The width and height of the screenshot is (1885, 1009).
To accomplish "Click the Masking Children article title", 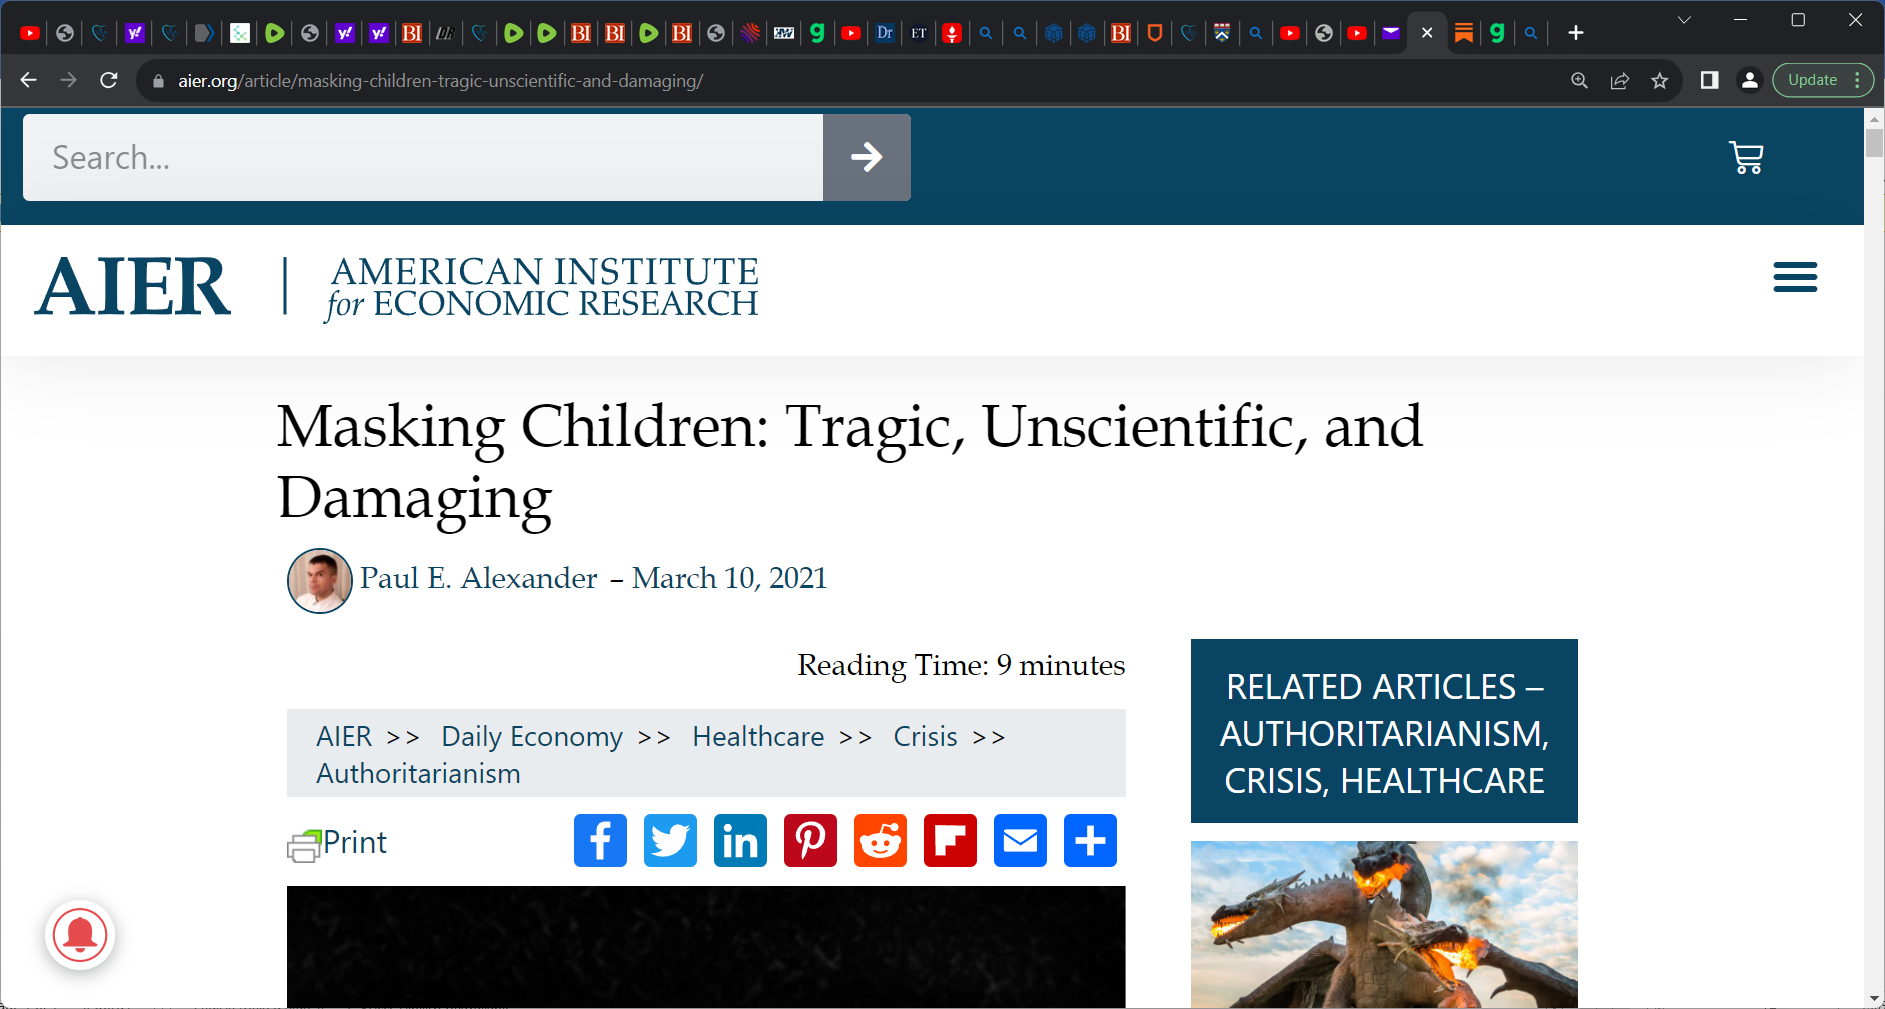I will 849,461.
